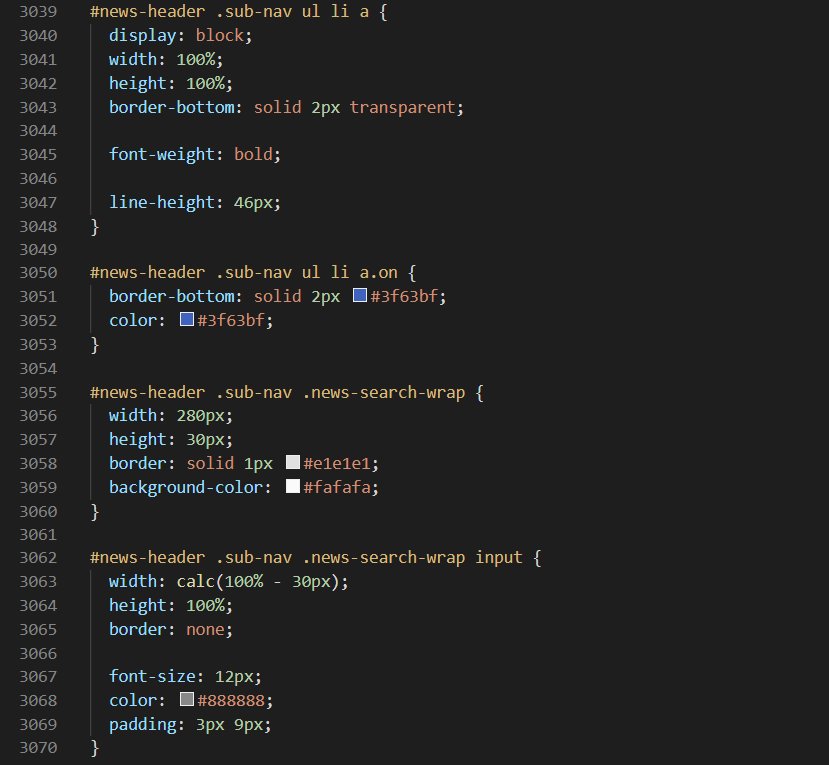
Task: Click line number 3055
Action: tap(38, 393)
